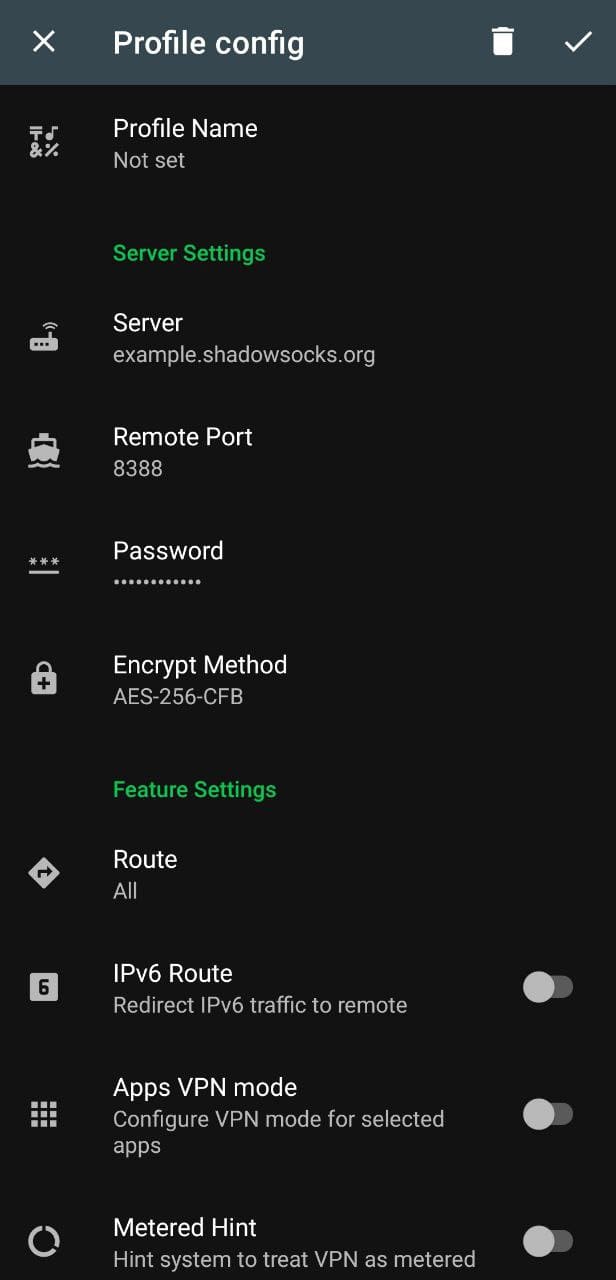Tap the Feature Settings section header
The image size is (616, 1280).
click(194, 790)
